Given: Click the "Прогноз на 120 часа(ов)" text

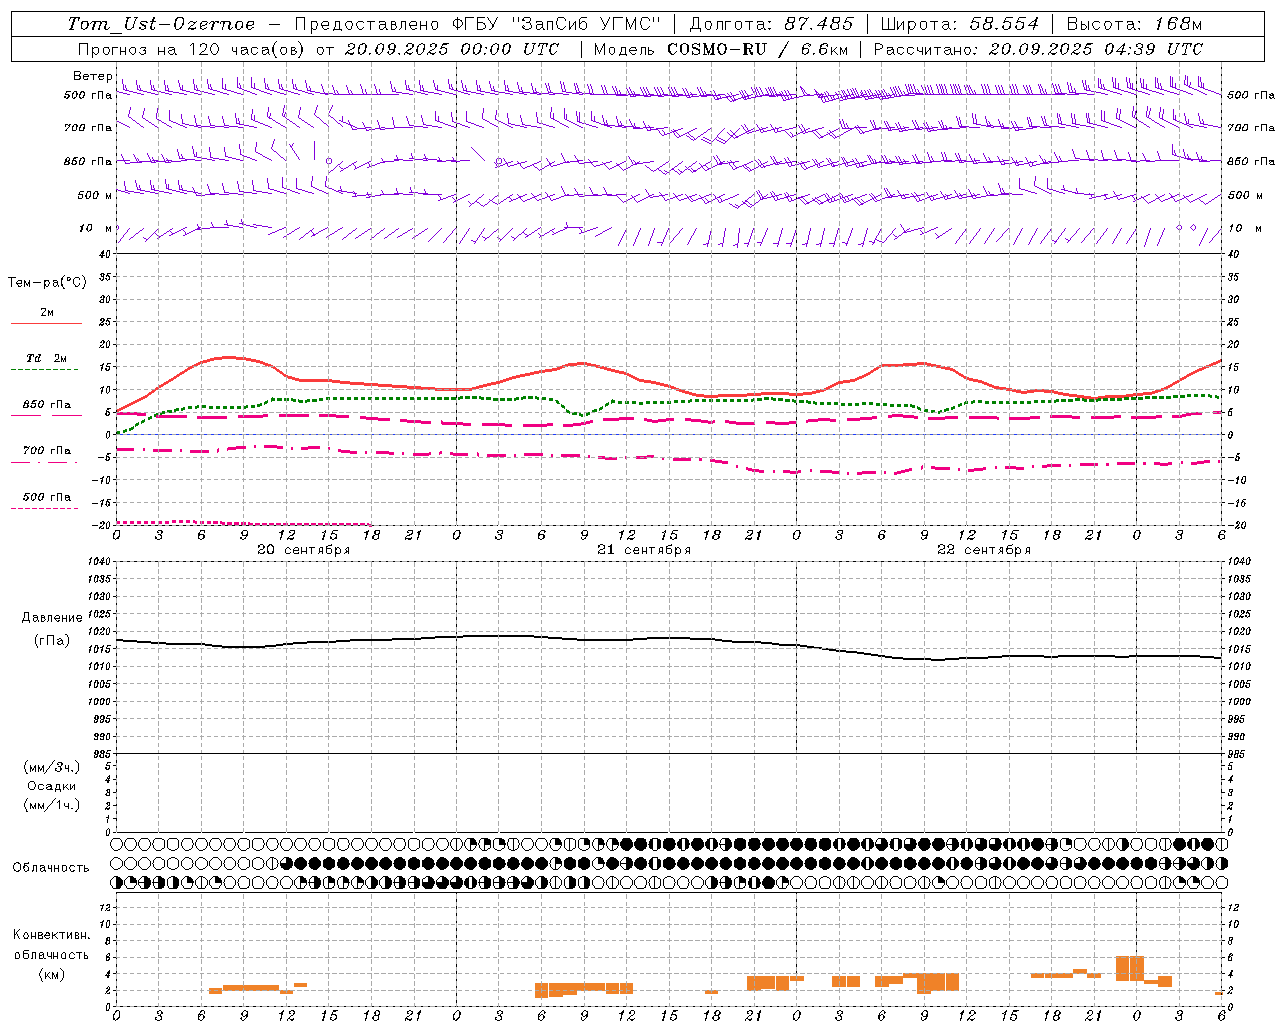Looking at the screenshot, I should click(x=192, y=49).
